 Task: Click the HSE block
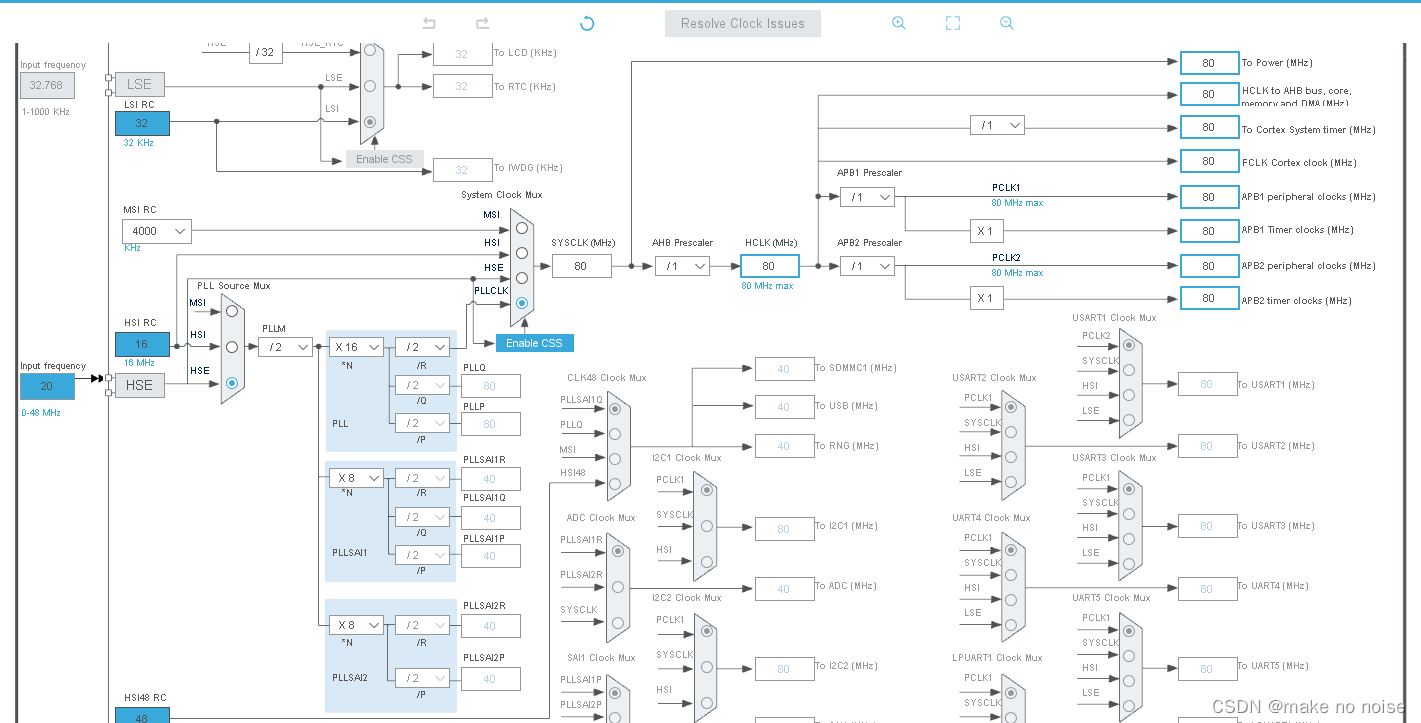(x=139, y=385)
